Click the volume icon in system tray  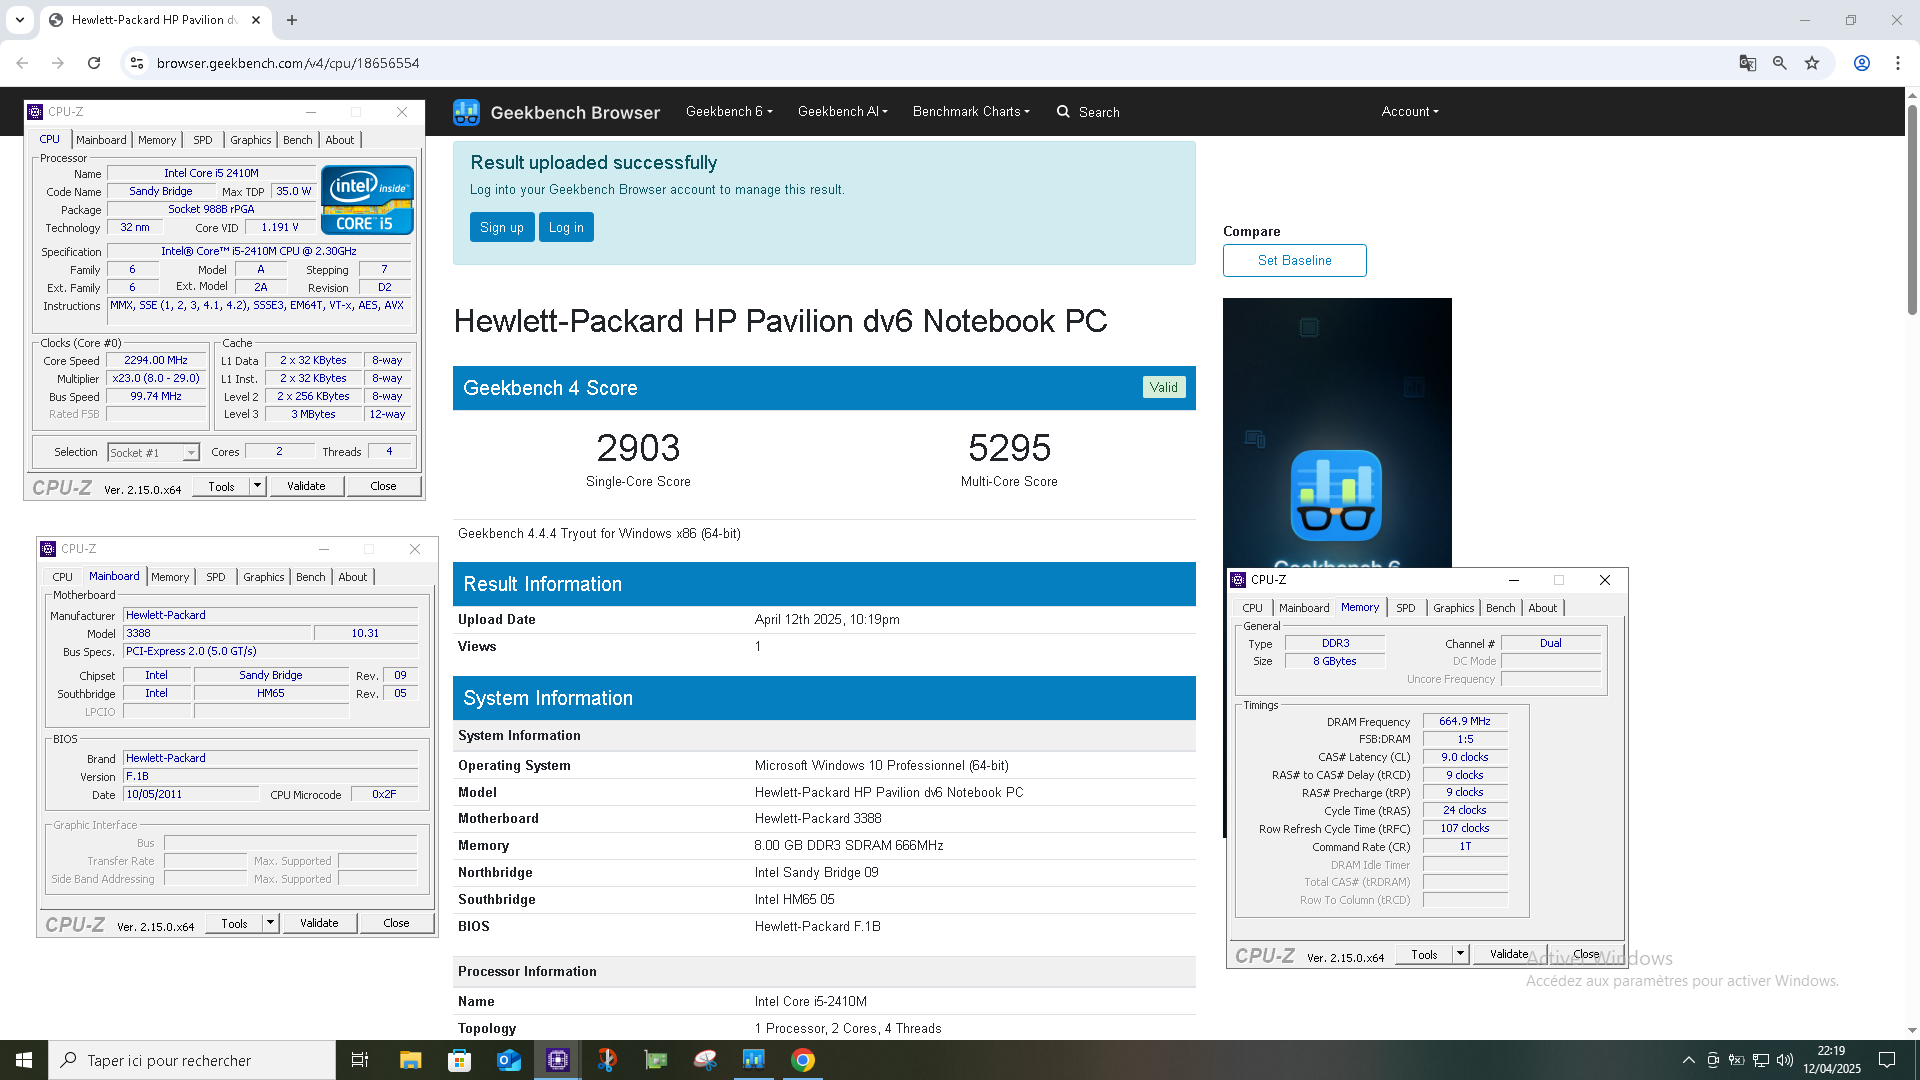coord(1785,1060)
